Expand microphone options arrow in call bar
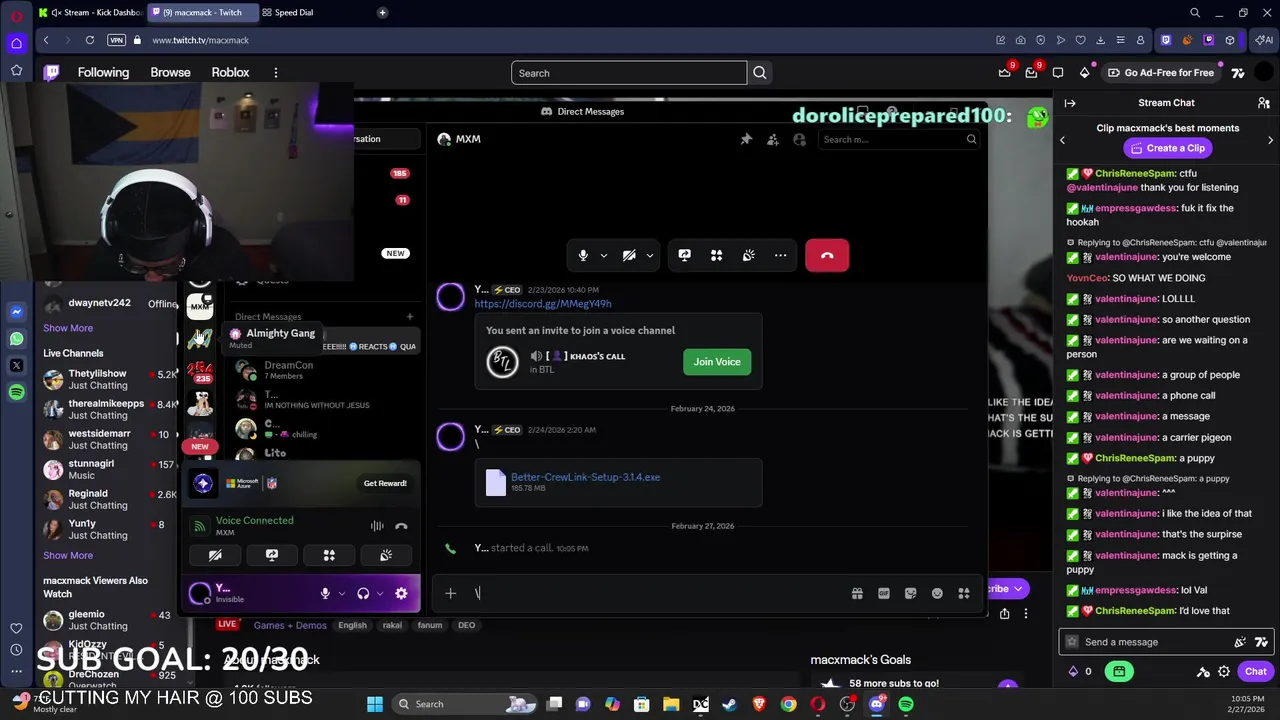This screenshot has height=720, width=1280. point(603,256)
